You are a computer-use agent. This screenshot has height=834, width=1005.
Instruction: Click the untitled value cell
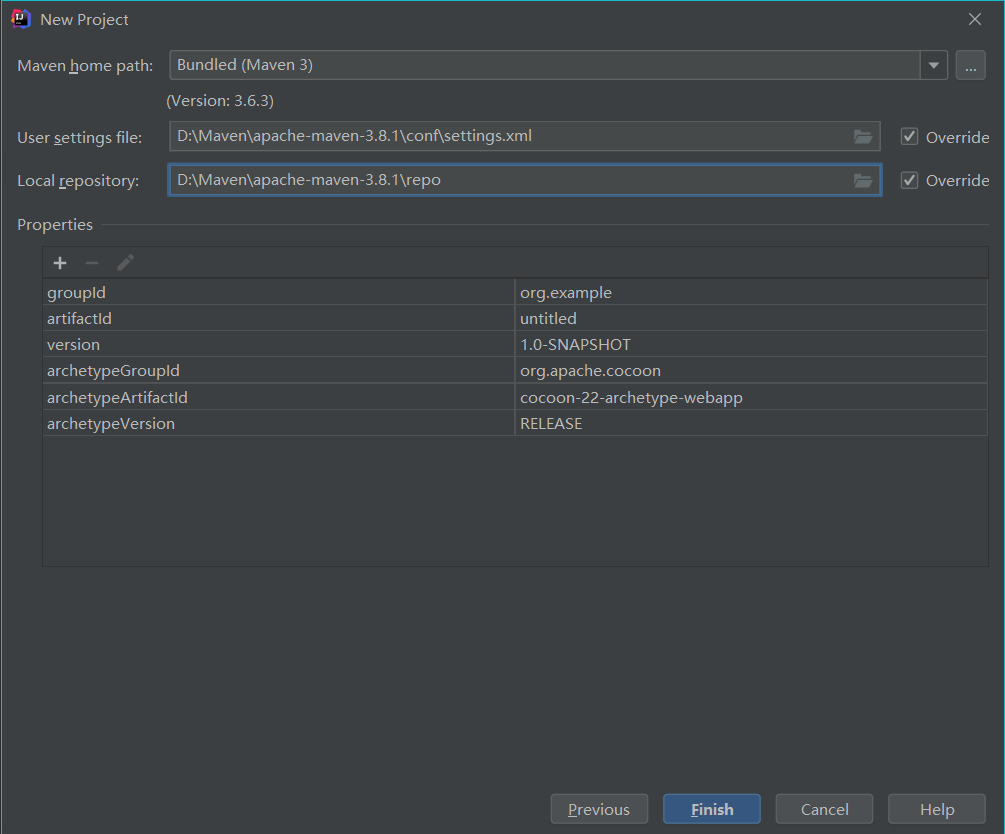pyautogui.click(x=751, y=319)
